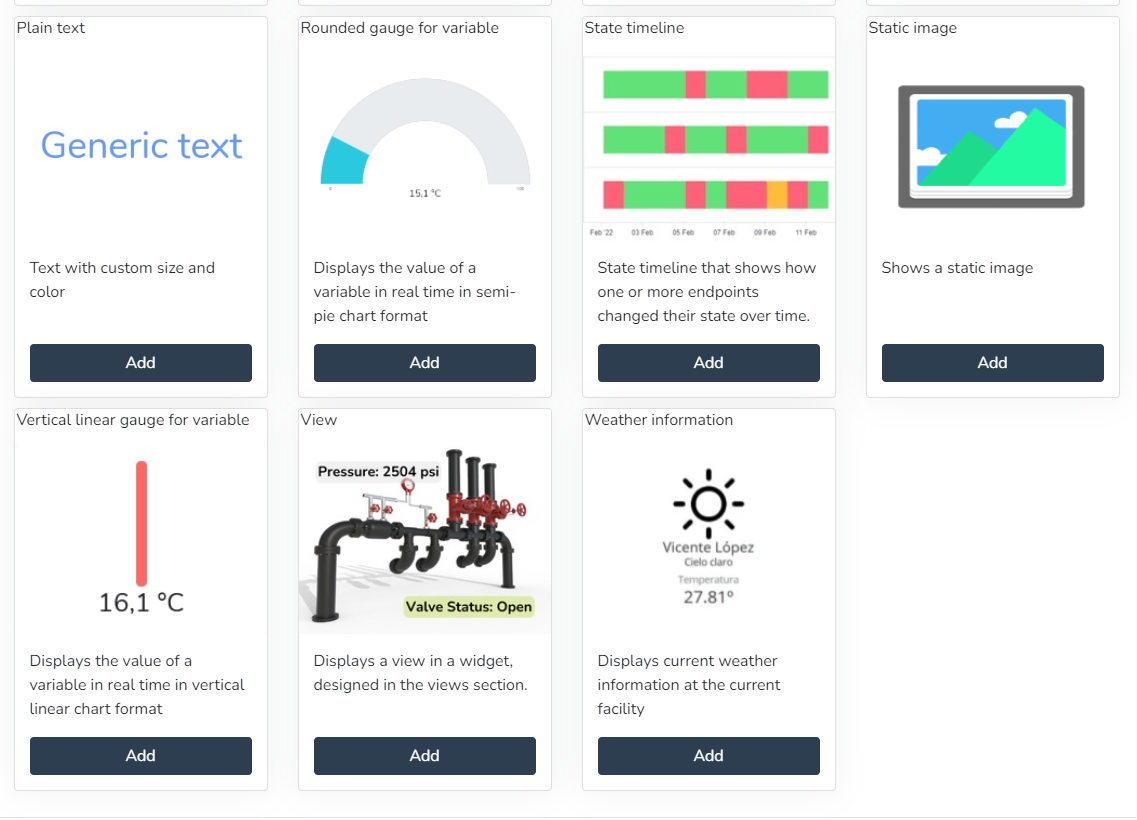Click the red vertical gauge bar
Screen dimensions: 1137x820
141,523
